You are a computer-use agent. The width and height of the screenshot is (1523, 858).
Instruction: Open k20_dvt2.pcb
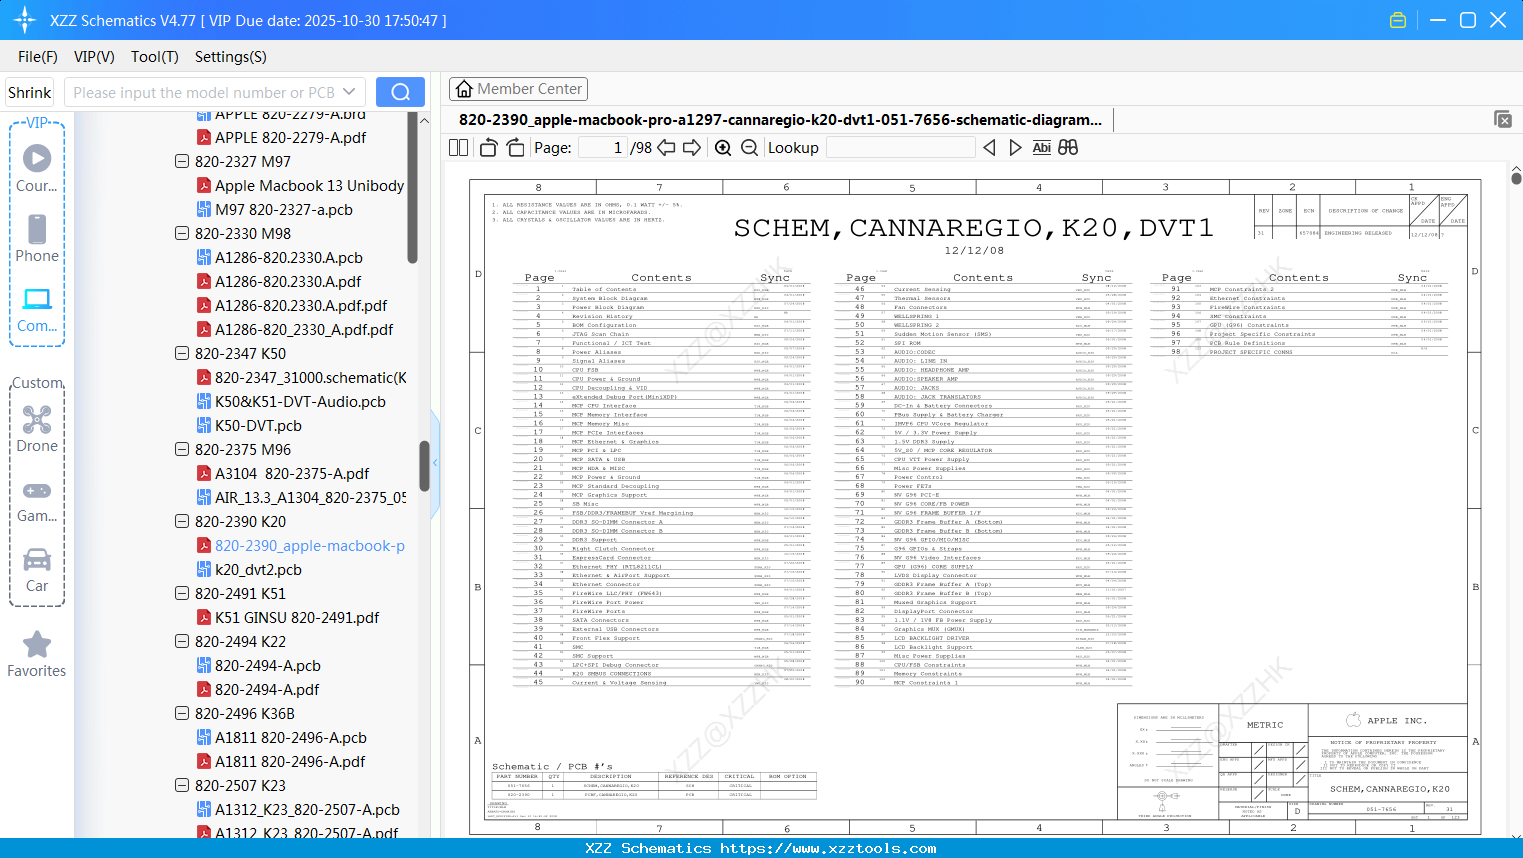tap(258, 569)
